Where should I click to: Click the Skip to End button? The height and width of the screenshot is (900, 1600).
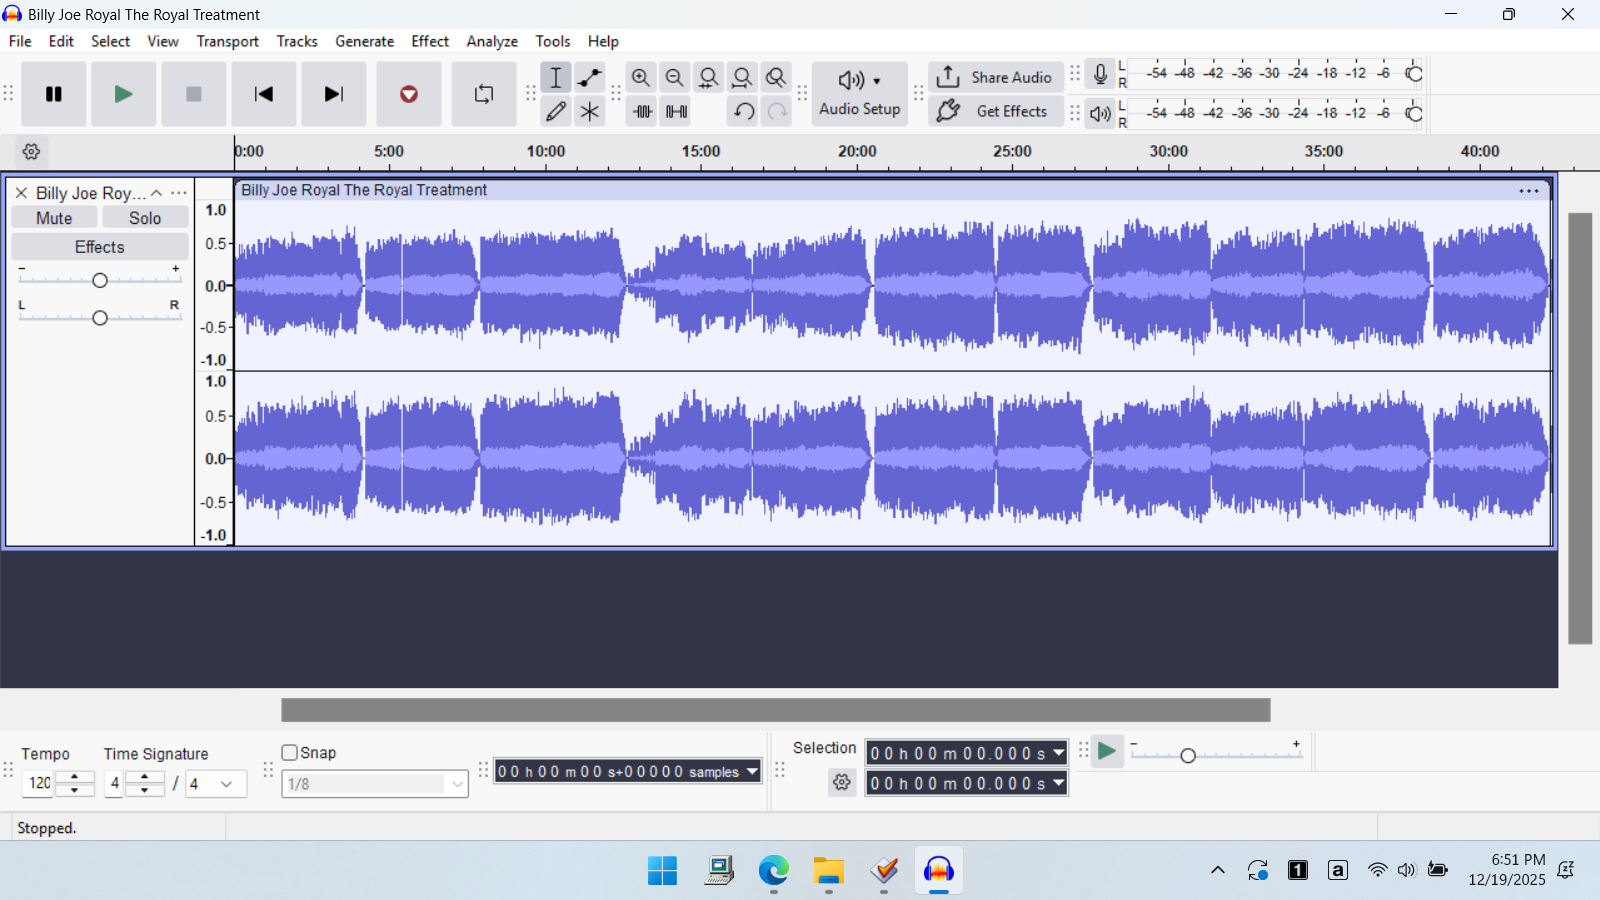(x=333, y=94)
